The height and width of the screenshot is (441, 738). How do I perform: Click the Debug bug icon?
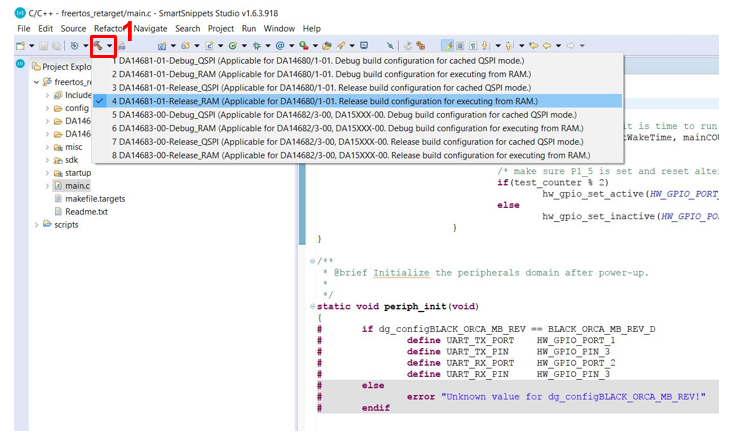257,46
